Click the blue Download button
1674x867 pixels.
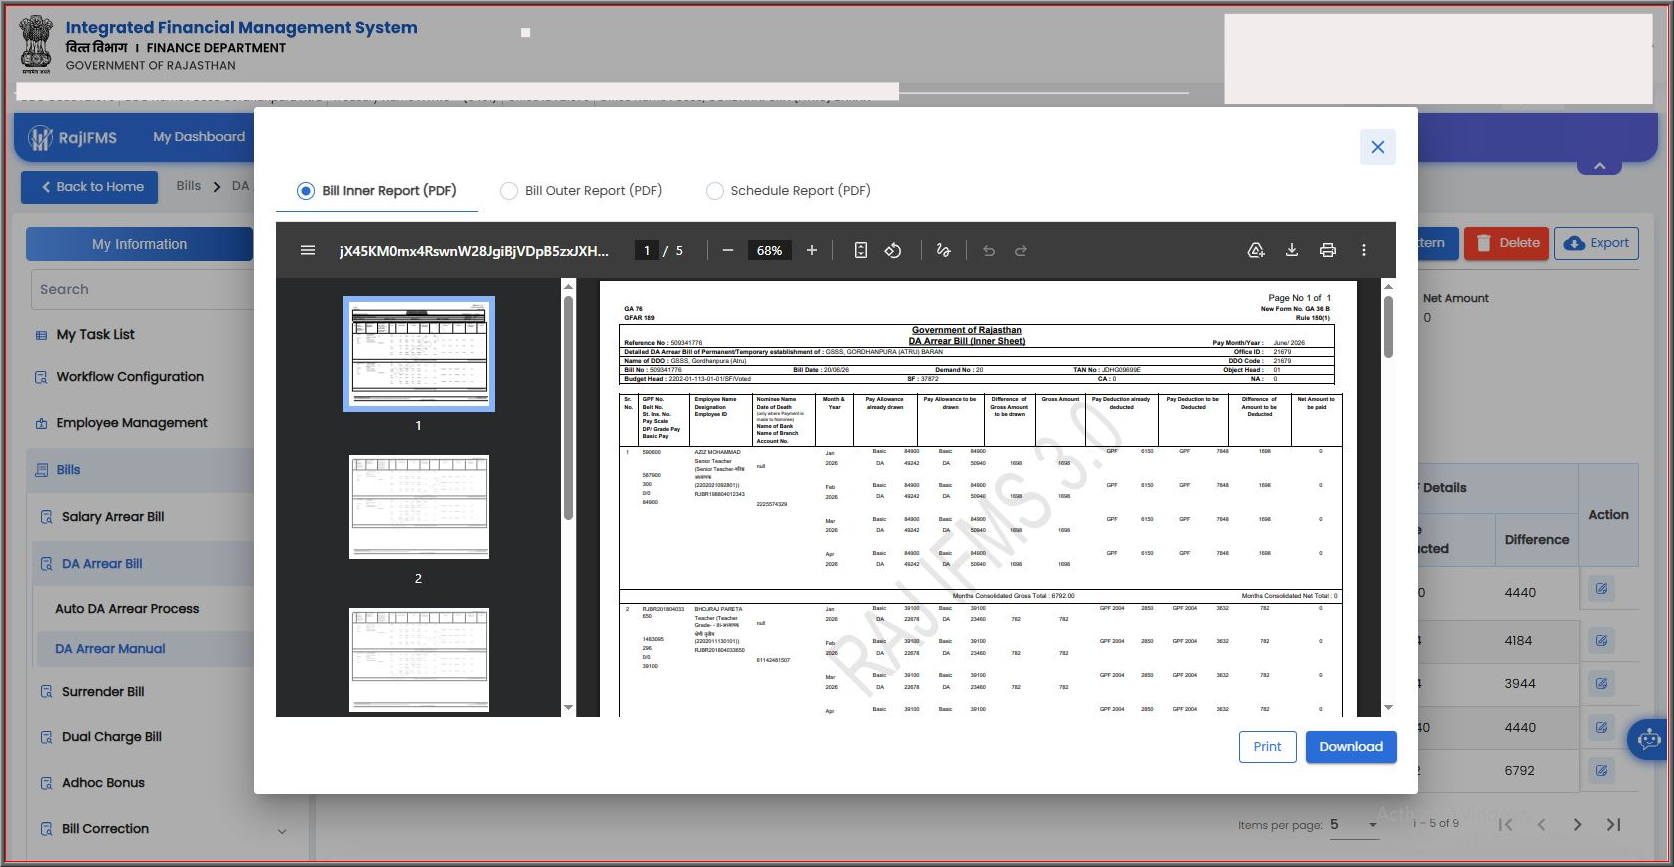coord(1351,747)
